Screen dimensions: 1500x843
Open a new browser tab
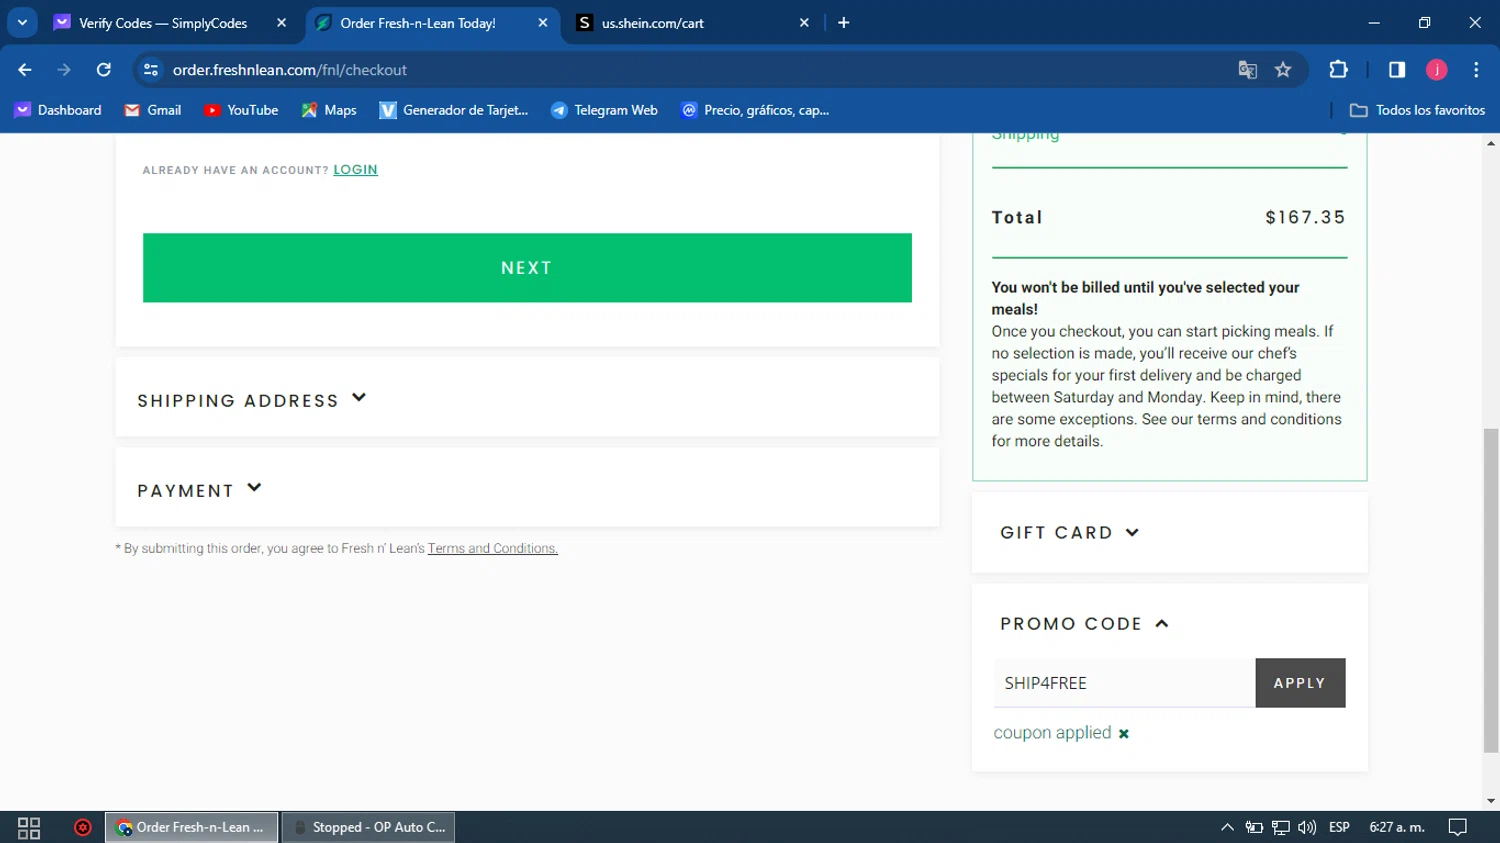point(844,23)
